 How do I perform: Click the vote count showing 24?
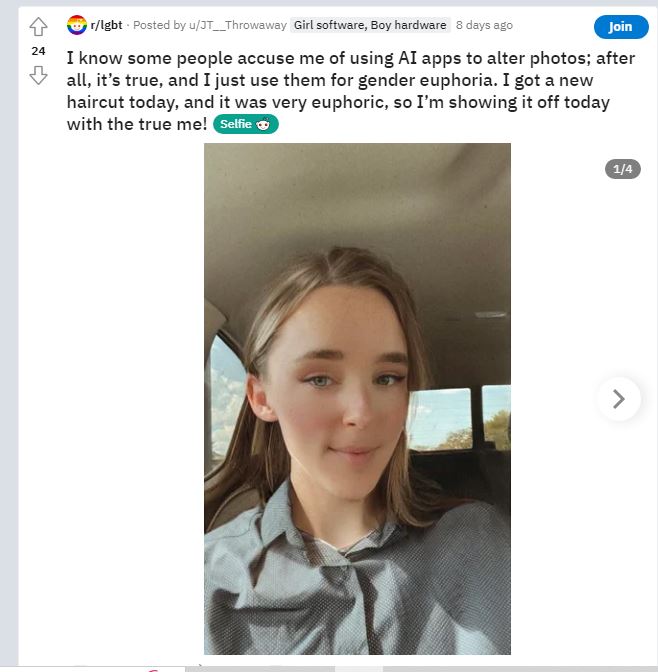(x=38, y=51)
